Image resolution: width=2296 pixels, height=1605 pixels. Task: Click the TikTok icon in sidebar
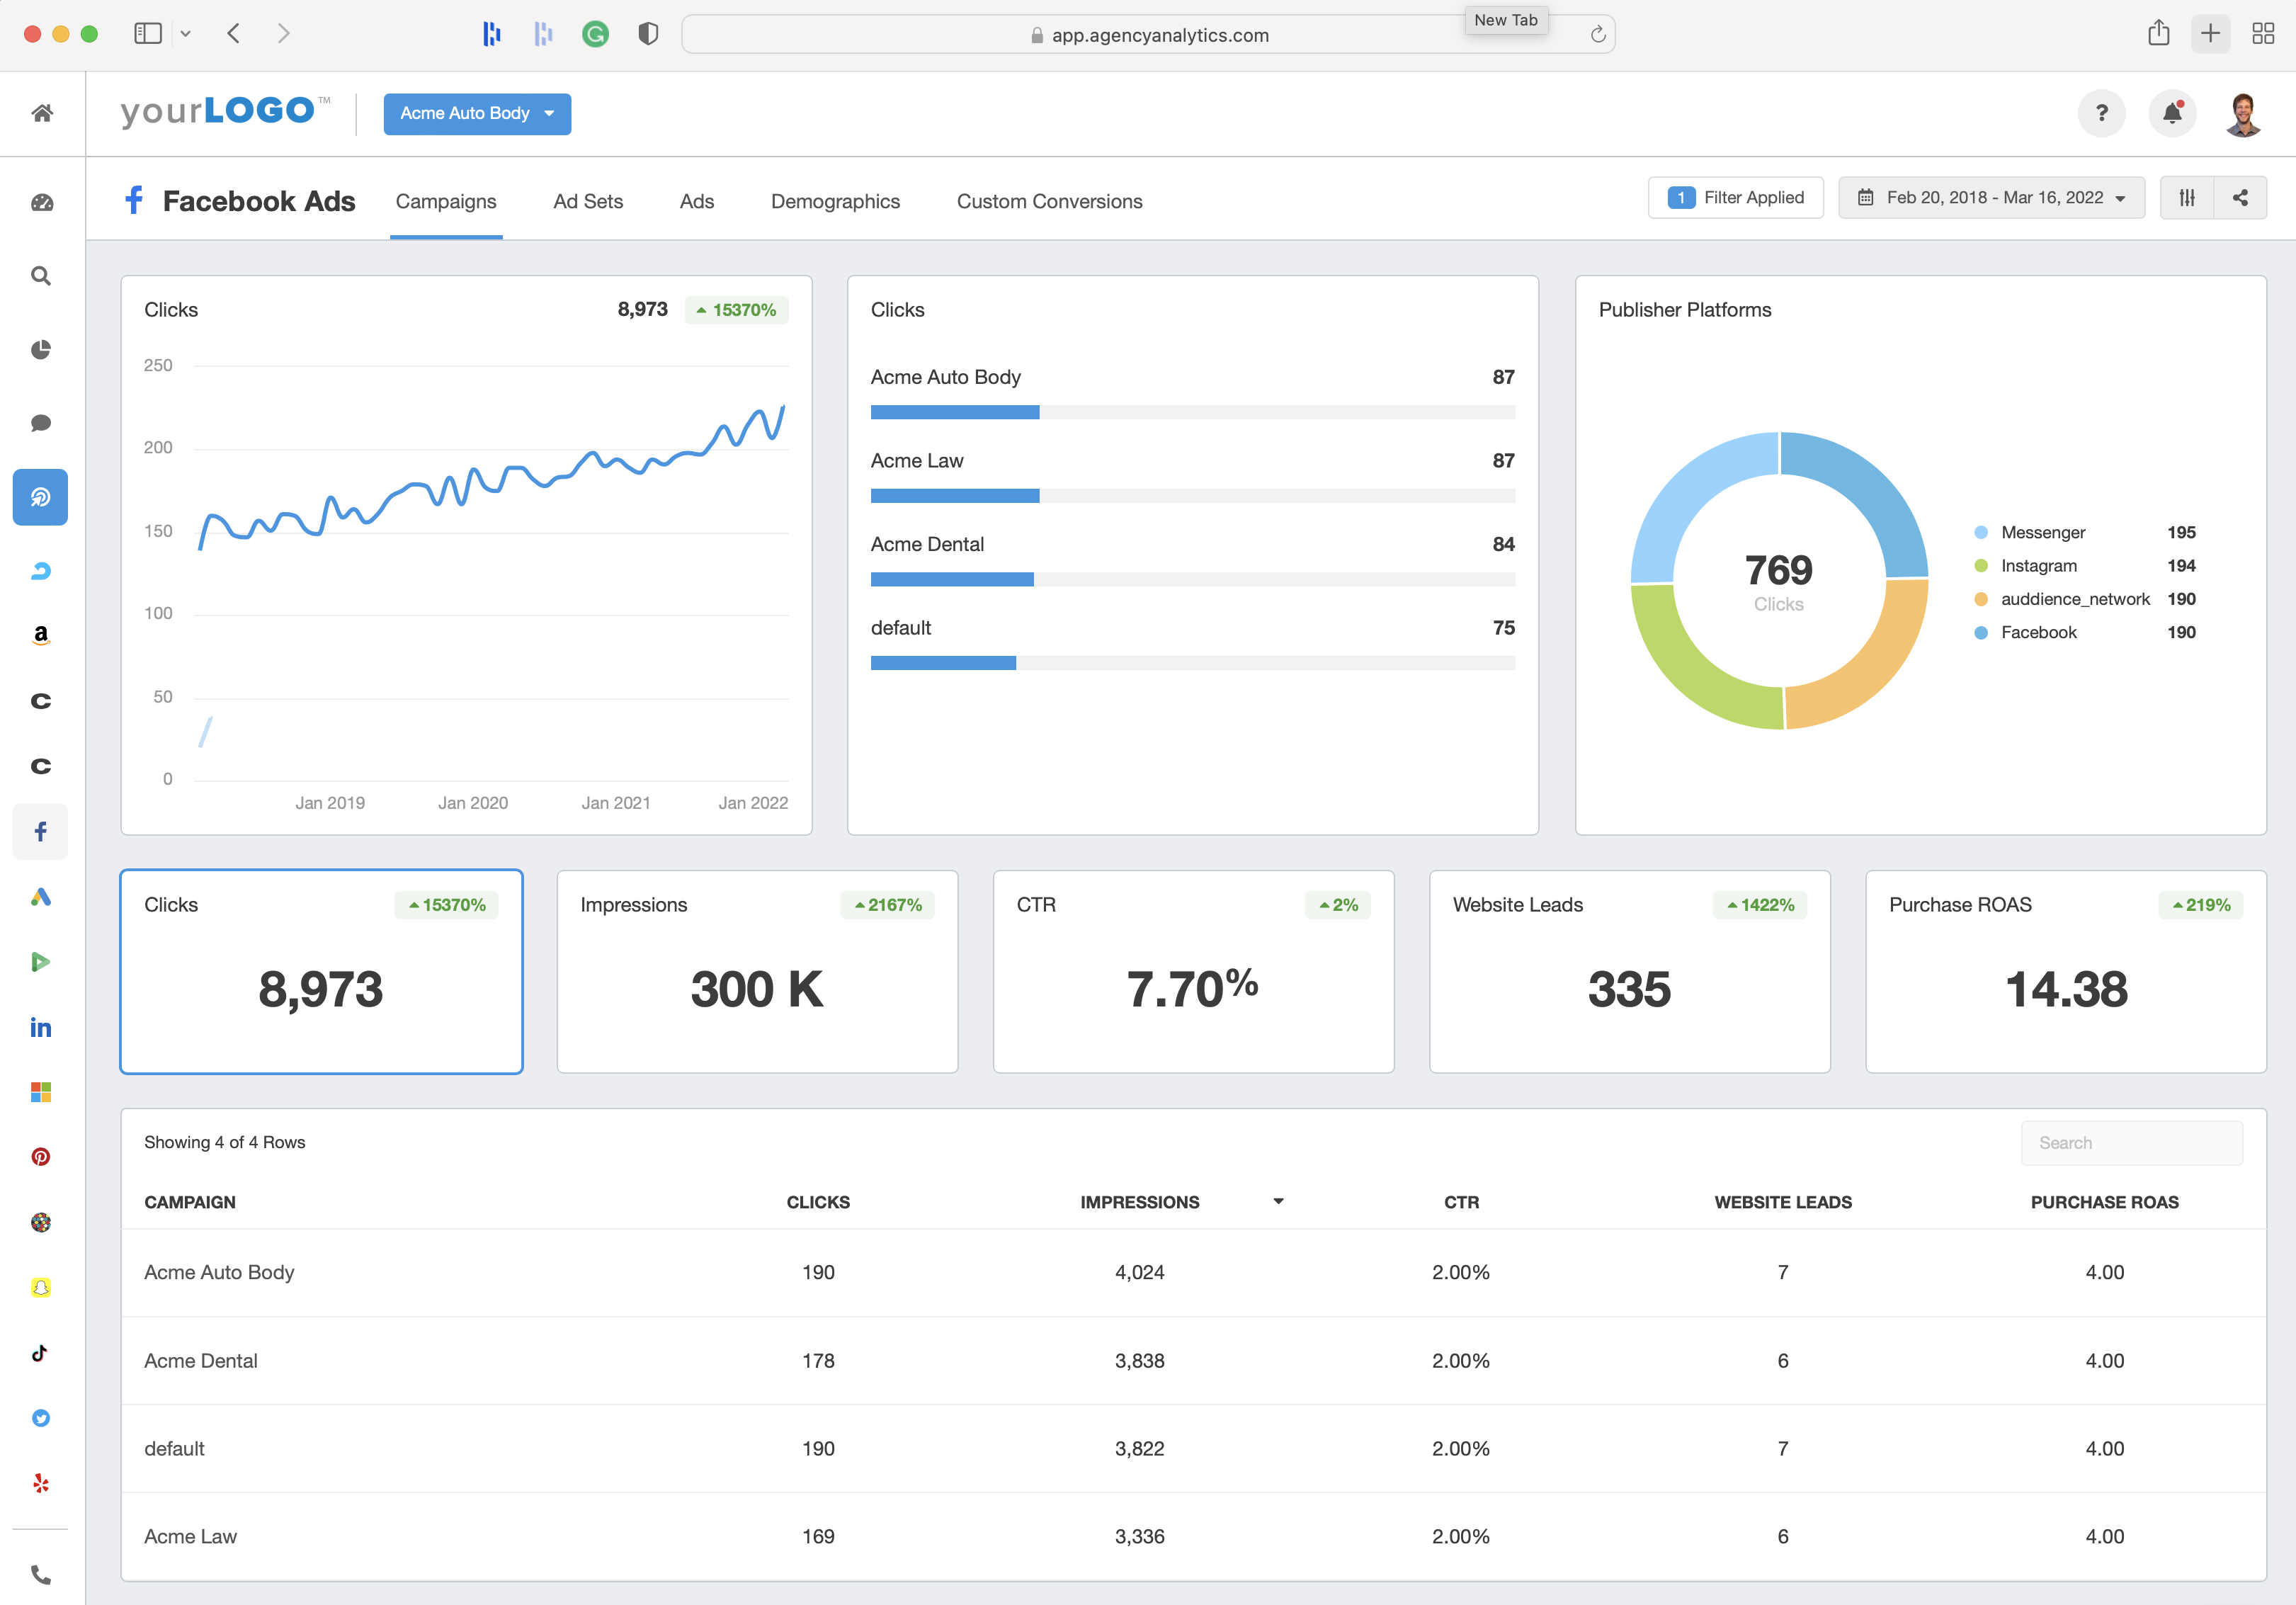(42, 1354)
